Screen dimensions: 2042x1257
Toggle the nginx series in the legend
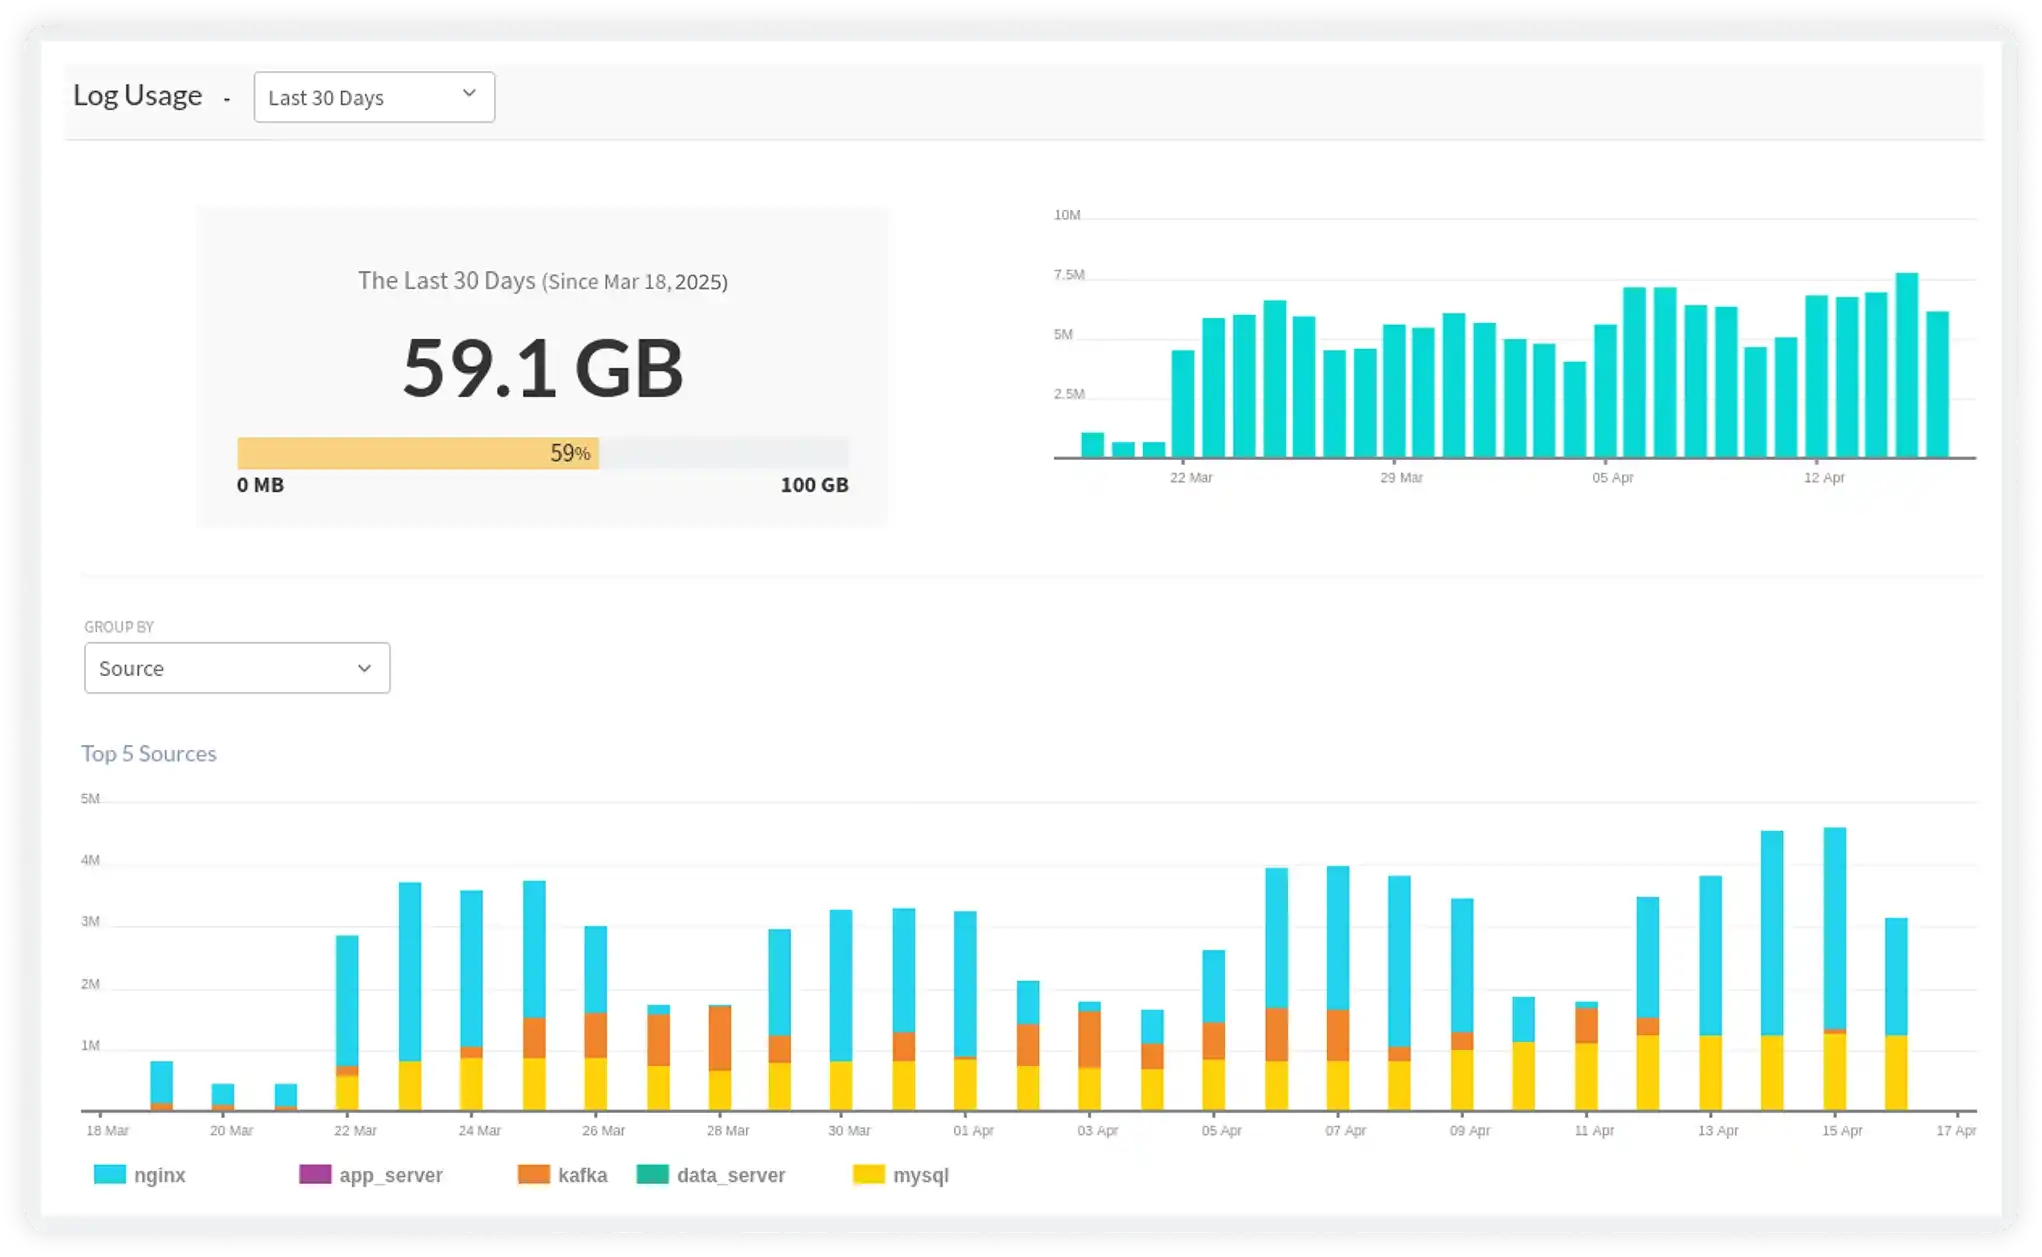tap(159, 1175)
